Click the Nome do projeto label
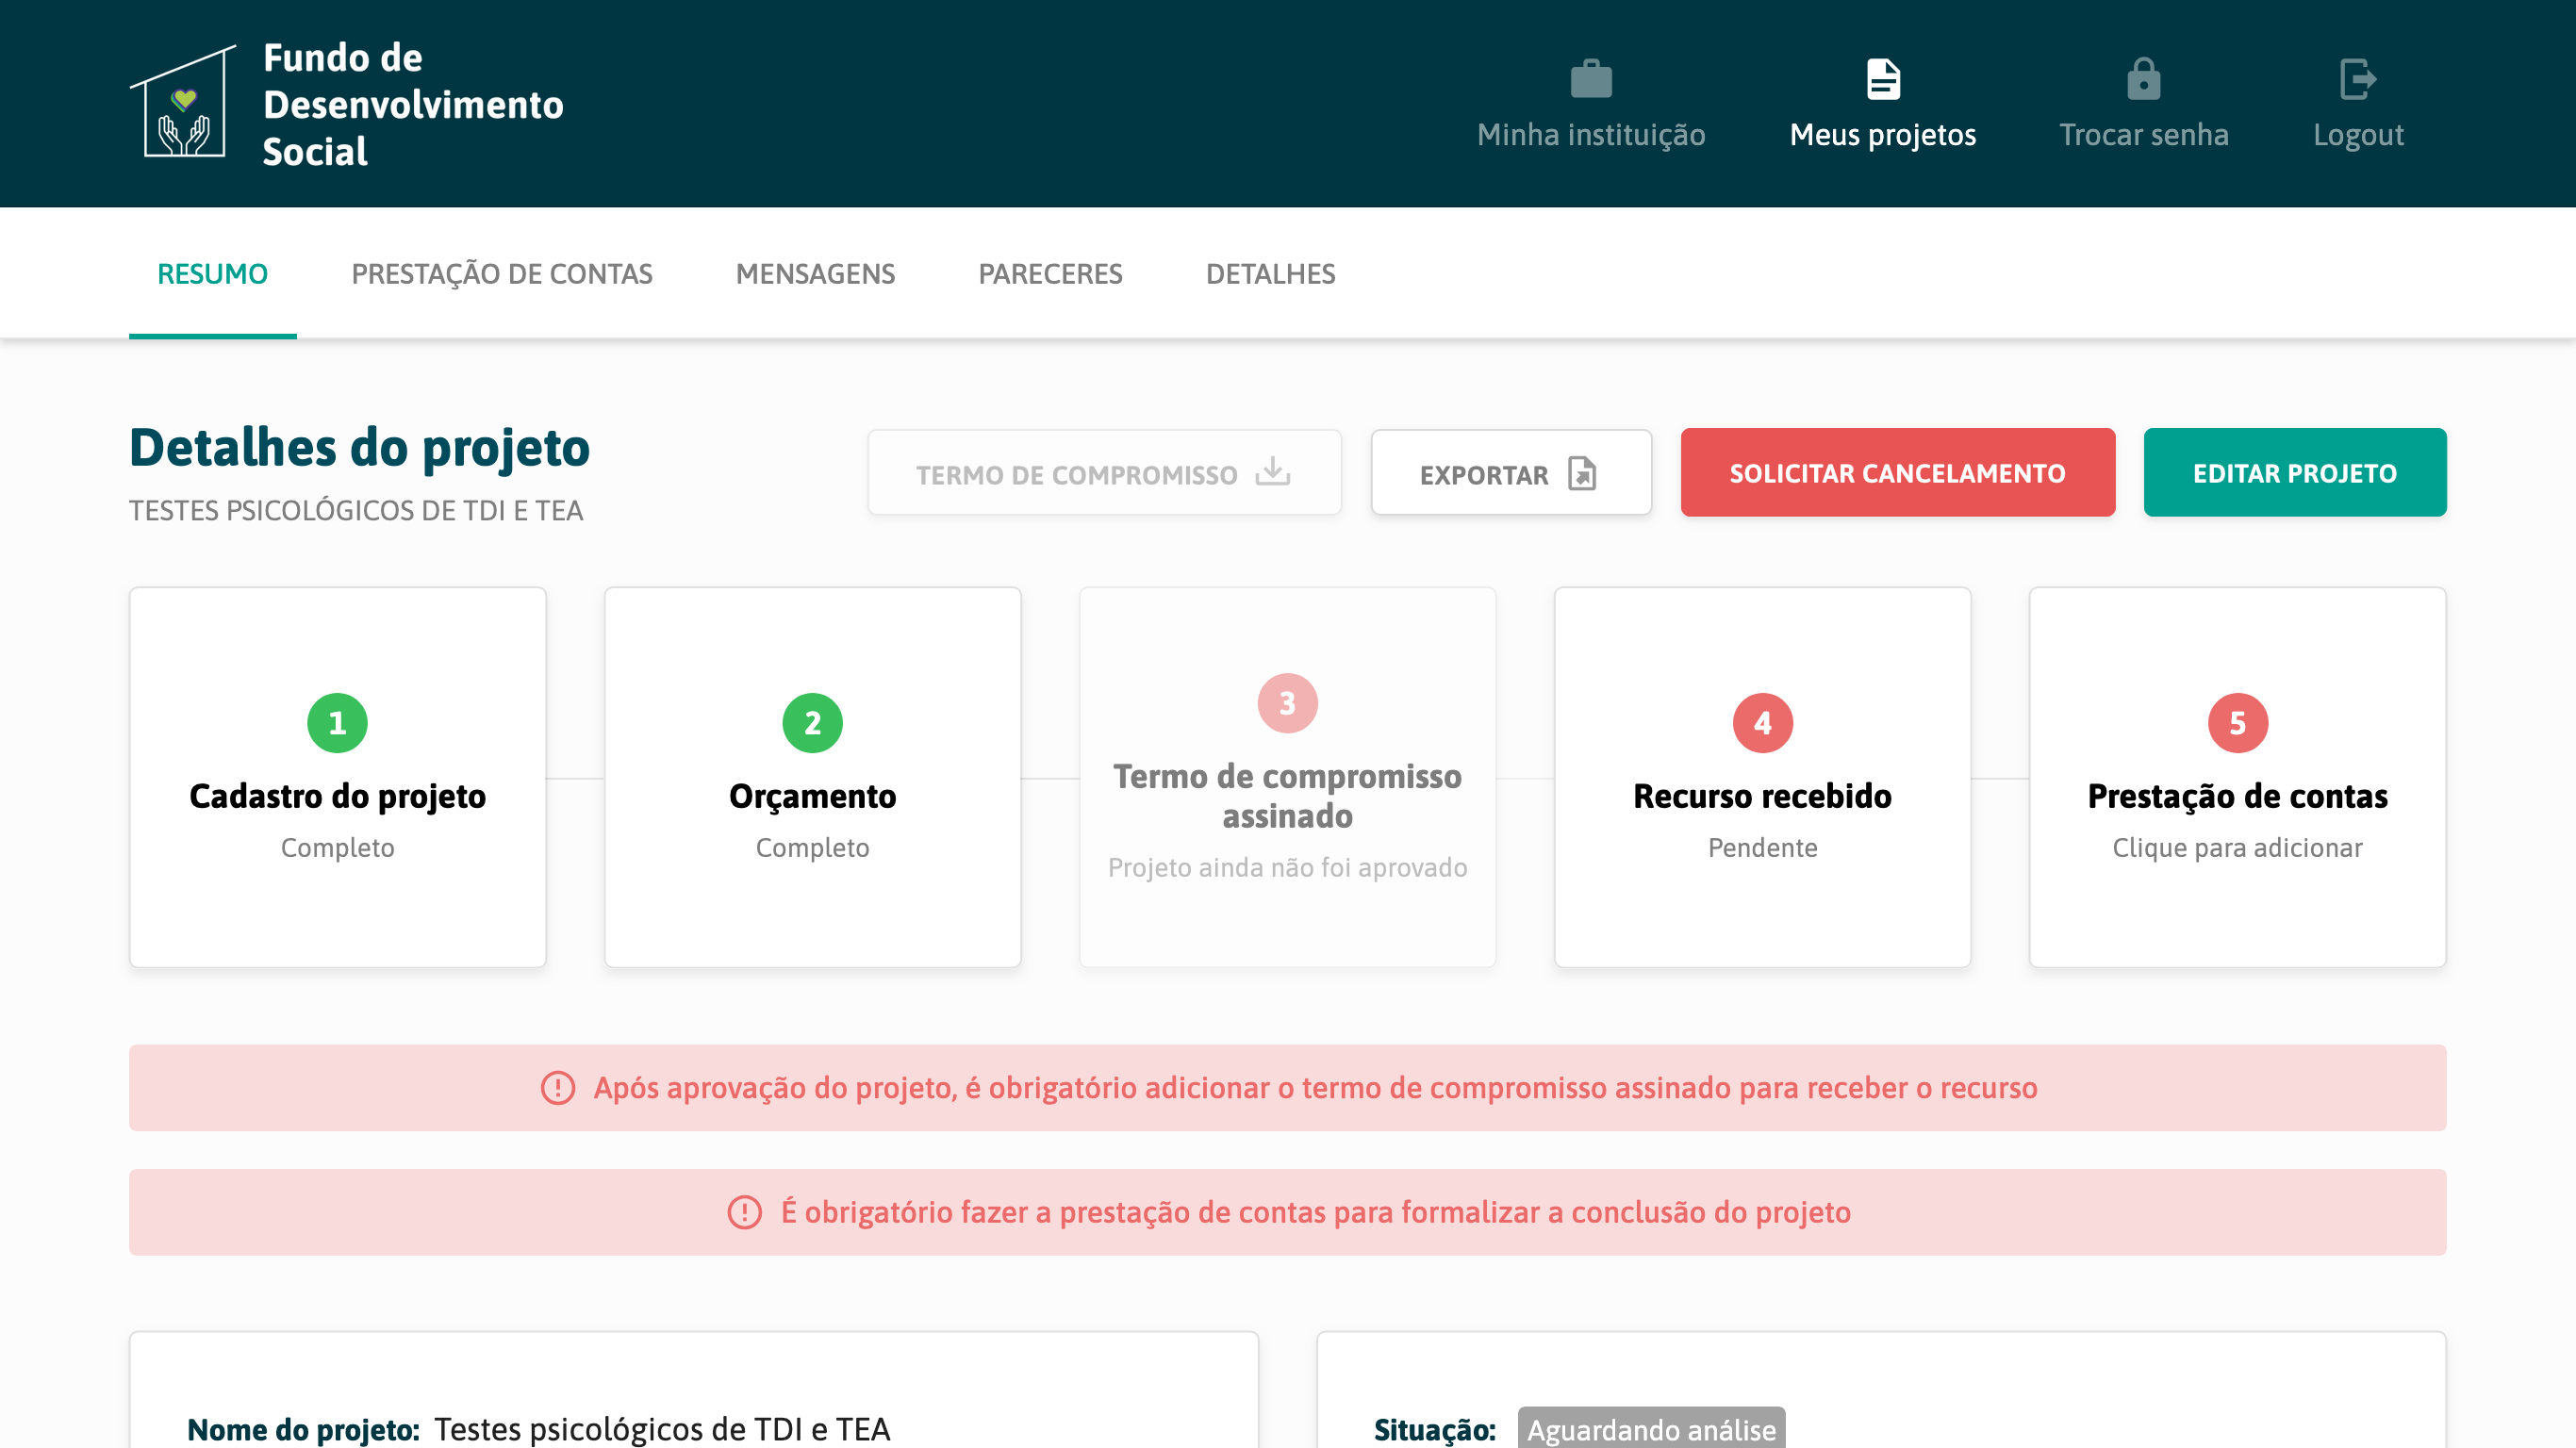 pyautogui.click(x=303, y=1430)
